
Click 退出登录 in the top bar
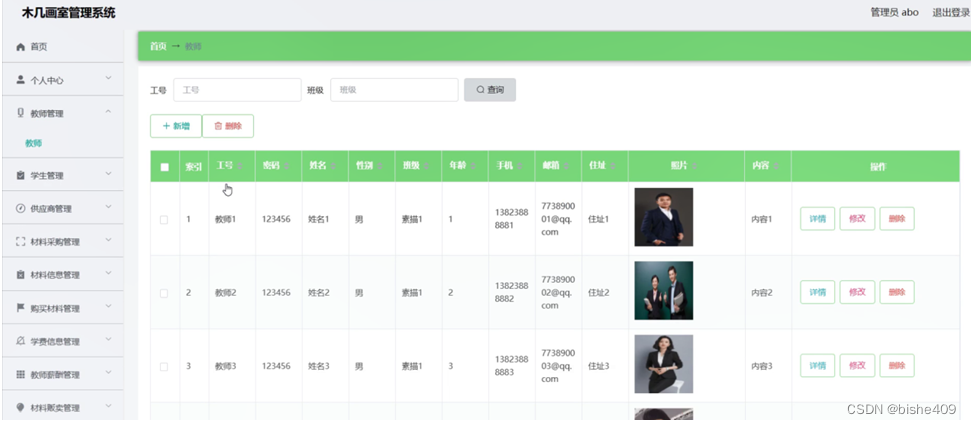[951, 12]
